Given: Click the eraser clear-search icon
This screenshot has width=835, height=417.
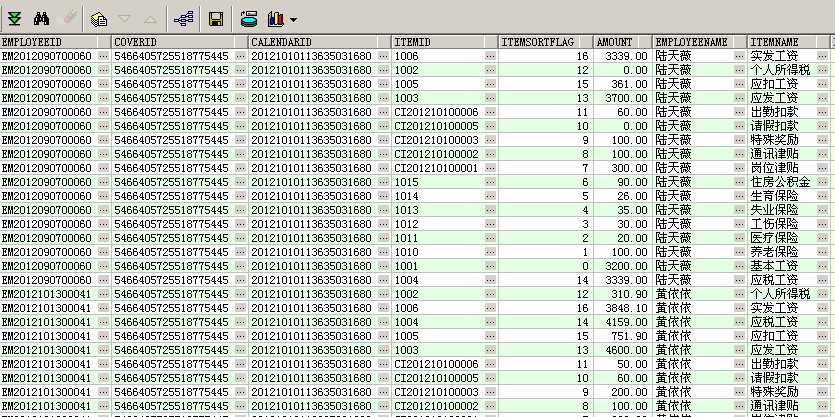Looking at the screenshot, I should (70, 19).
